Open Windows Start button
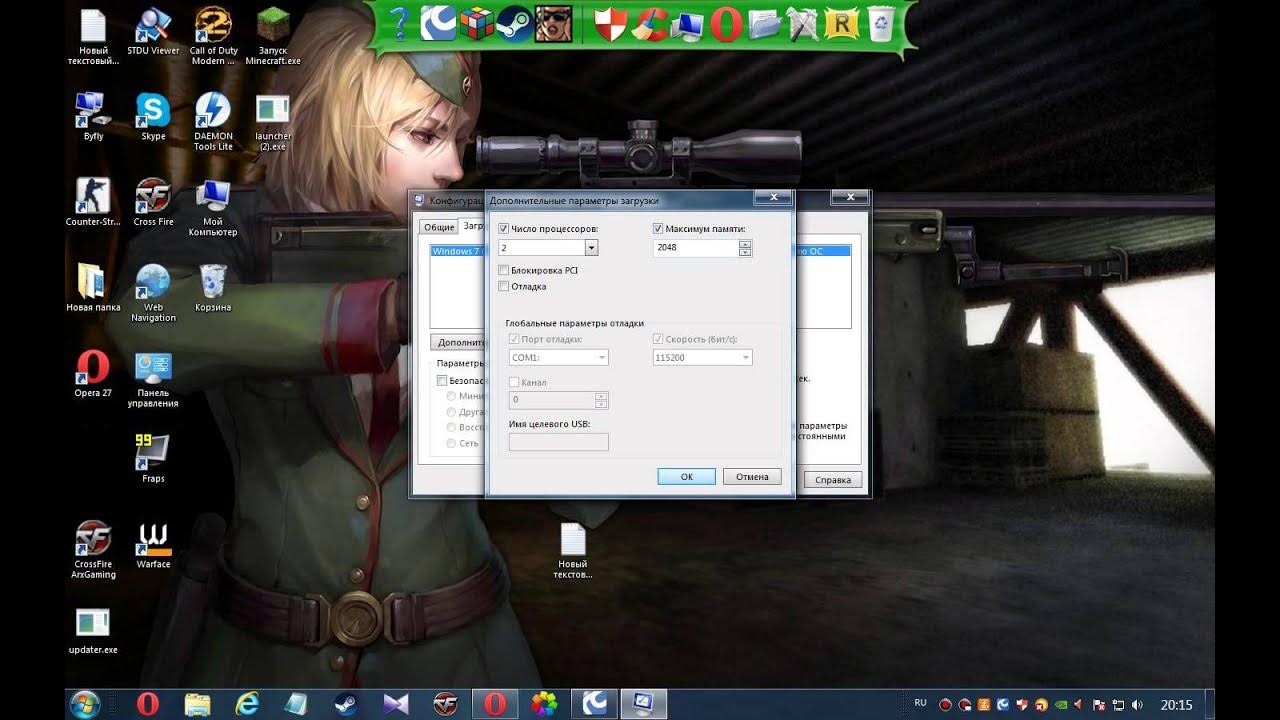The width and height of the screenshot is (1280, 720). 84,704
